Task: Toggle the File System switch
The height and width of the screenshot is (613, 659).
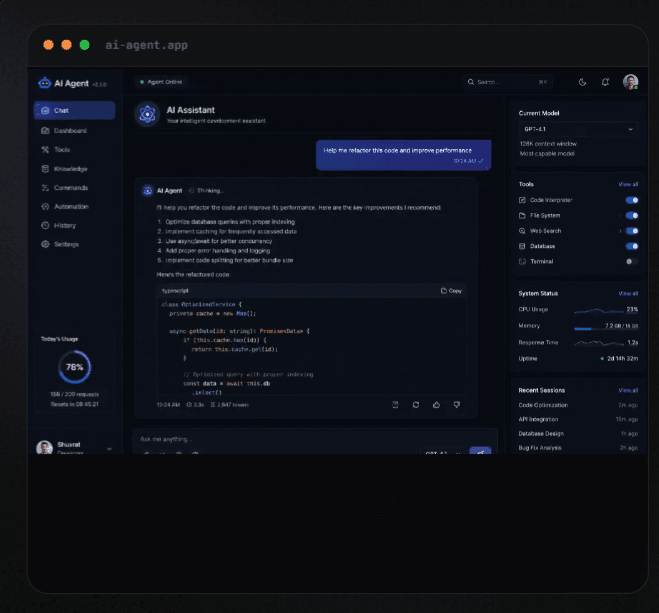Action: click(632, 216)
